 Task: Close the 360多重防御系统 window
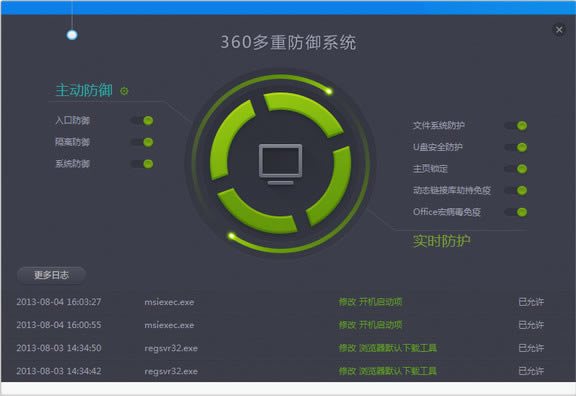click(559, 30)
